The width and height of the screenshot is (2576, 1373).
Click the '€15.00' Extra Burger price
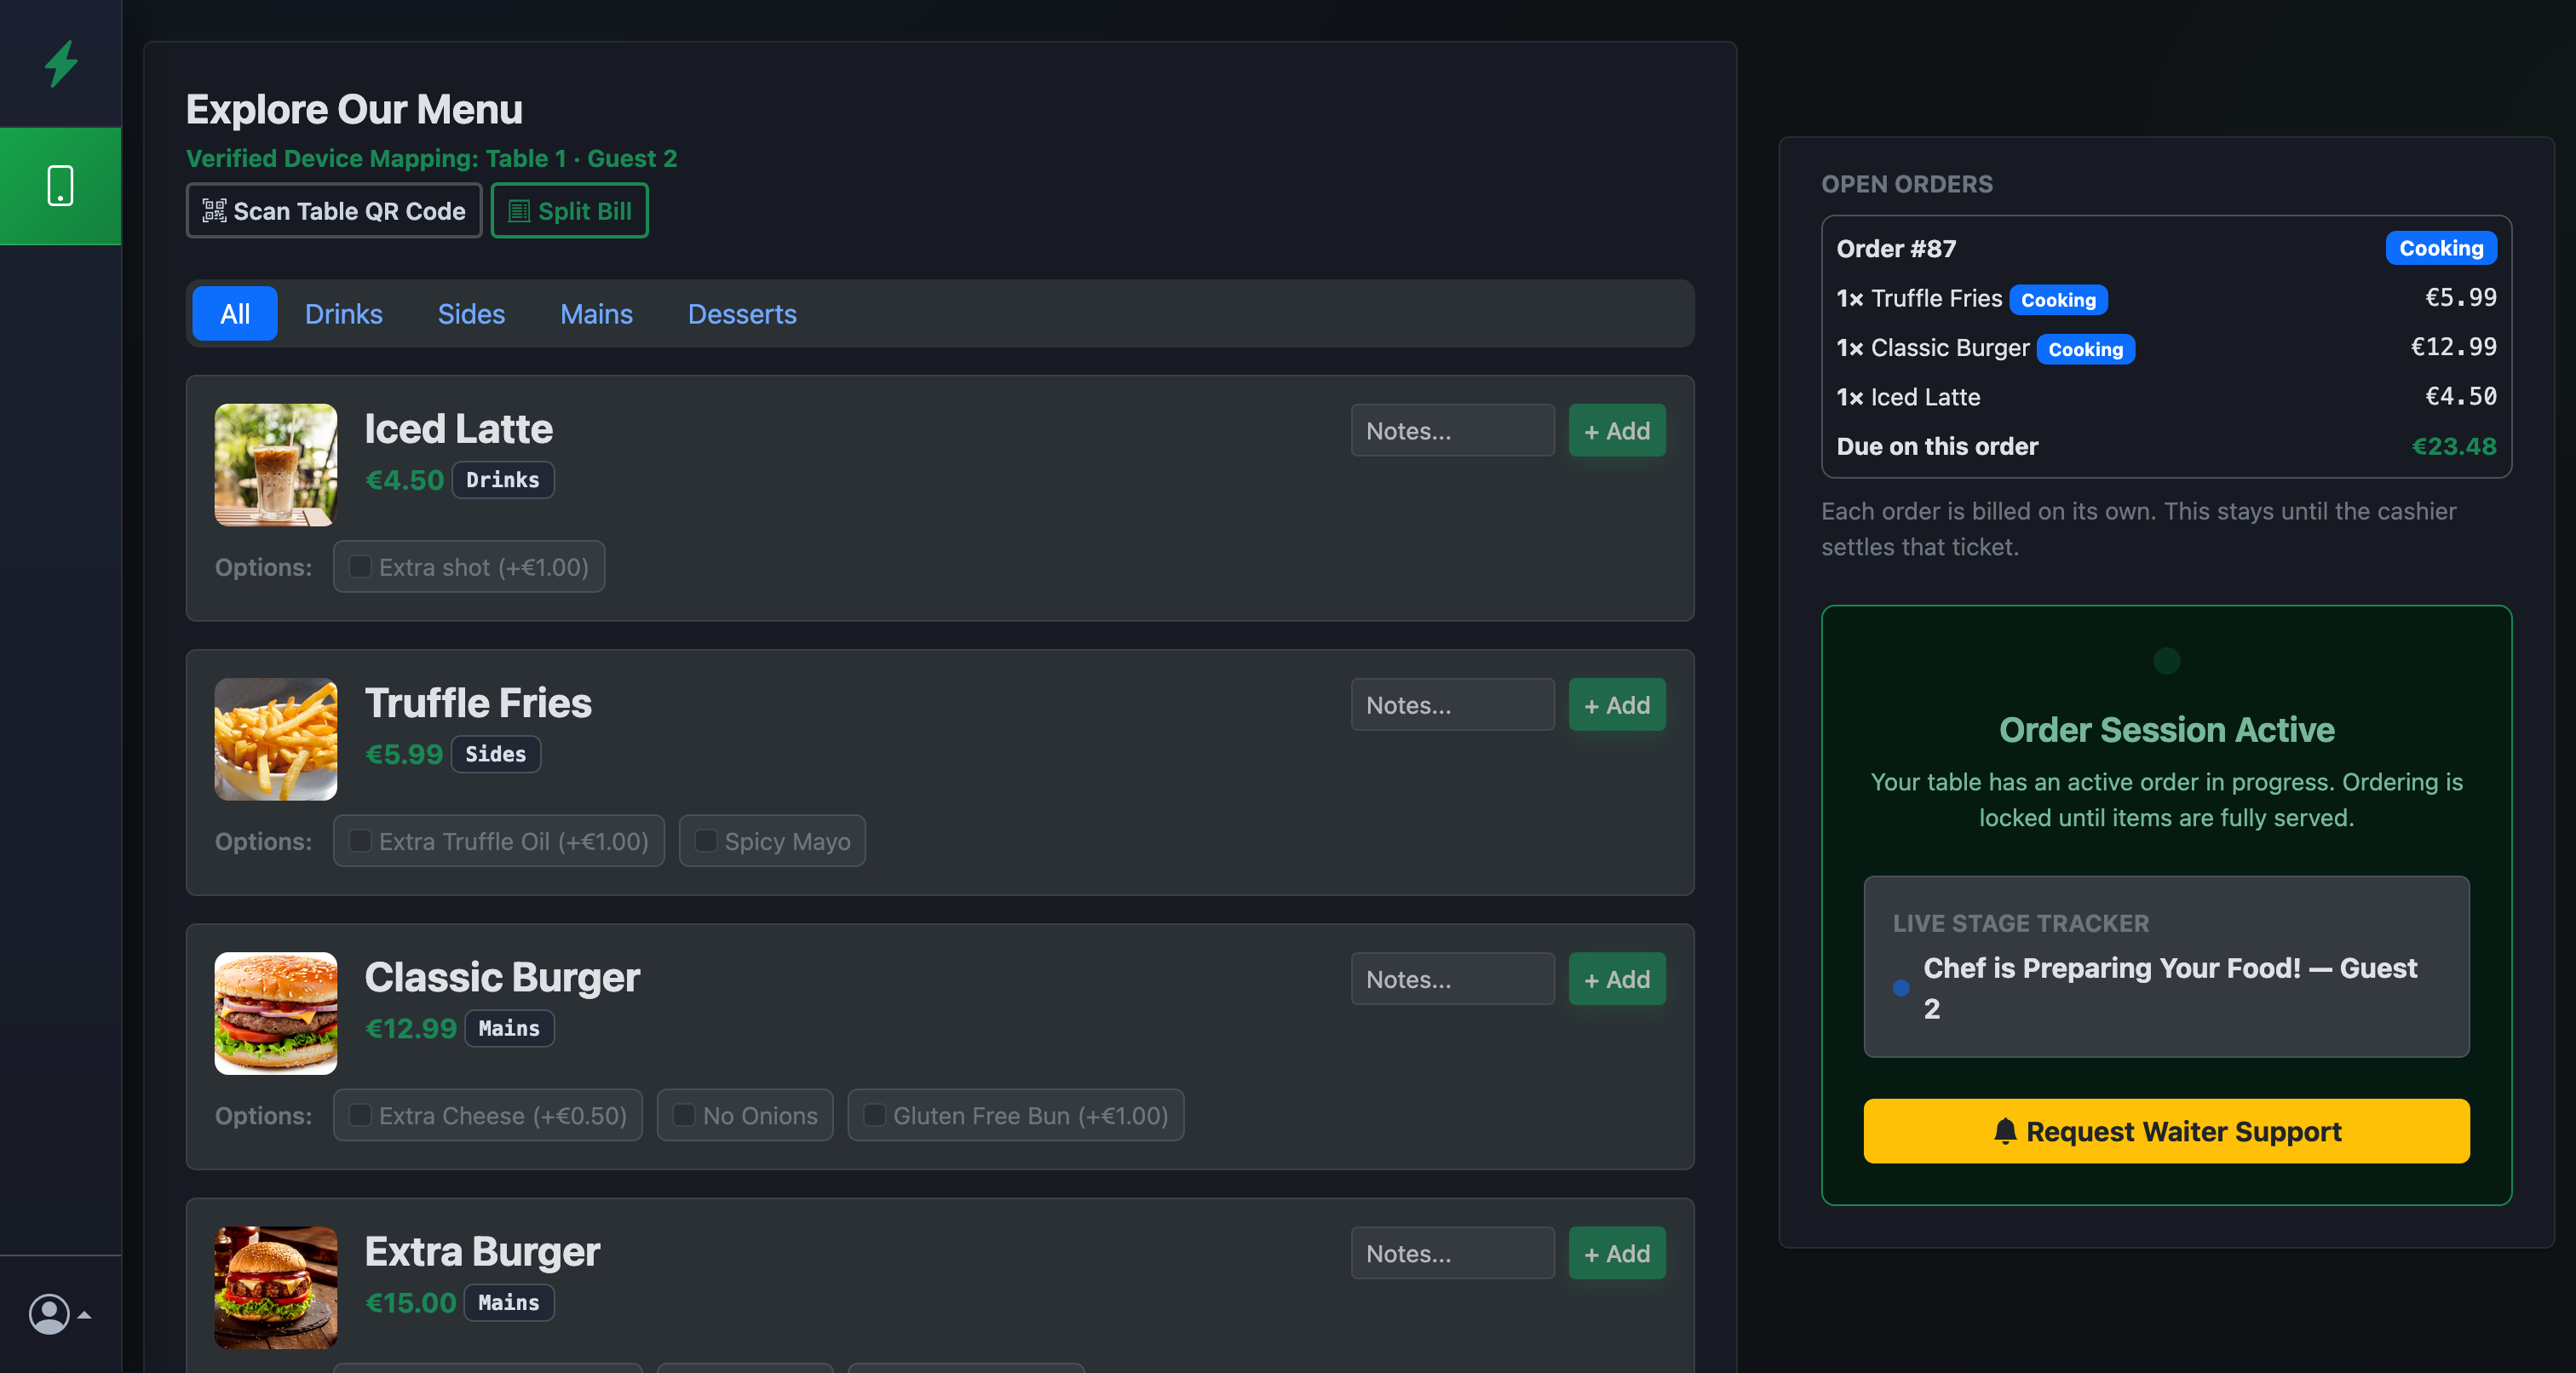click(x=410, y=1302)
